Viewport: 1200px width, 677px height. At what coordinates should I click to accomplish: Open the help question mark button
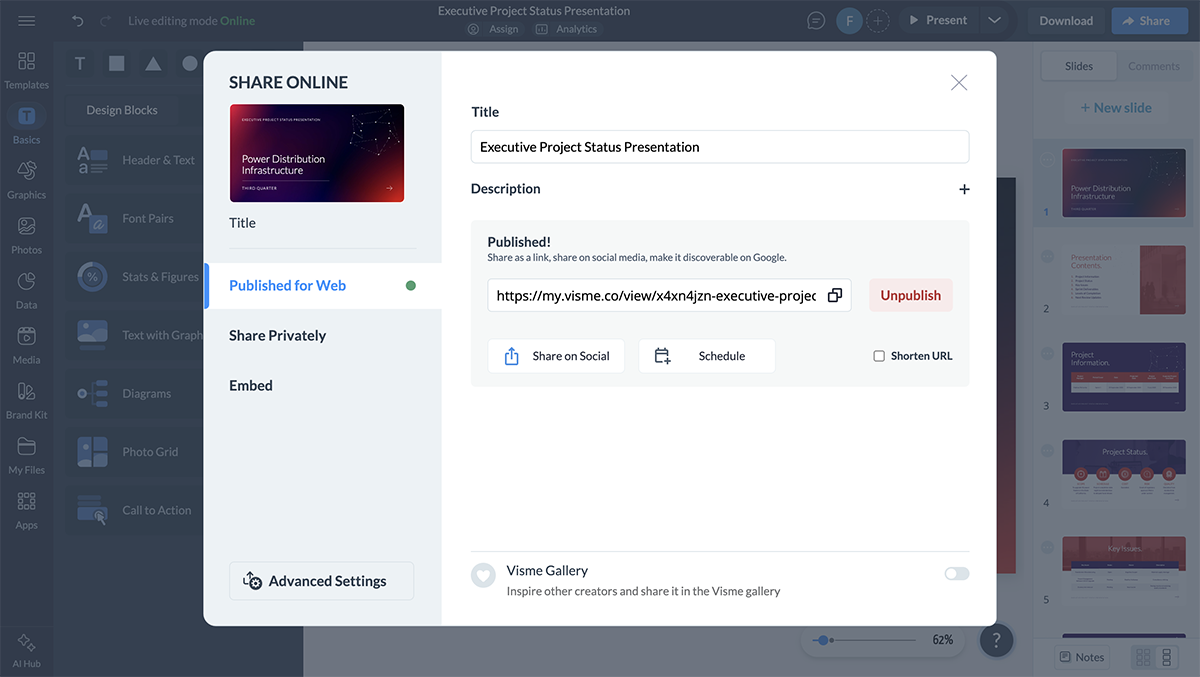pos(996,640)
